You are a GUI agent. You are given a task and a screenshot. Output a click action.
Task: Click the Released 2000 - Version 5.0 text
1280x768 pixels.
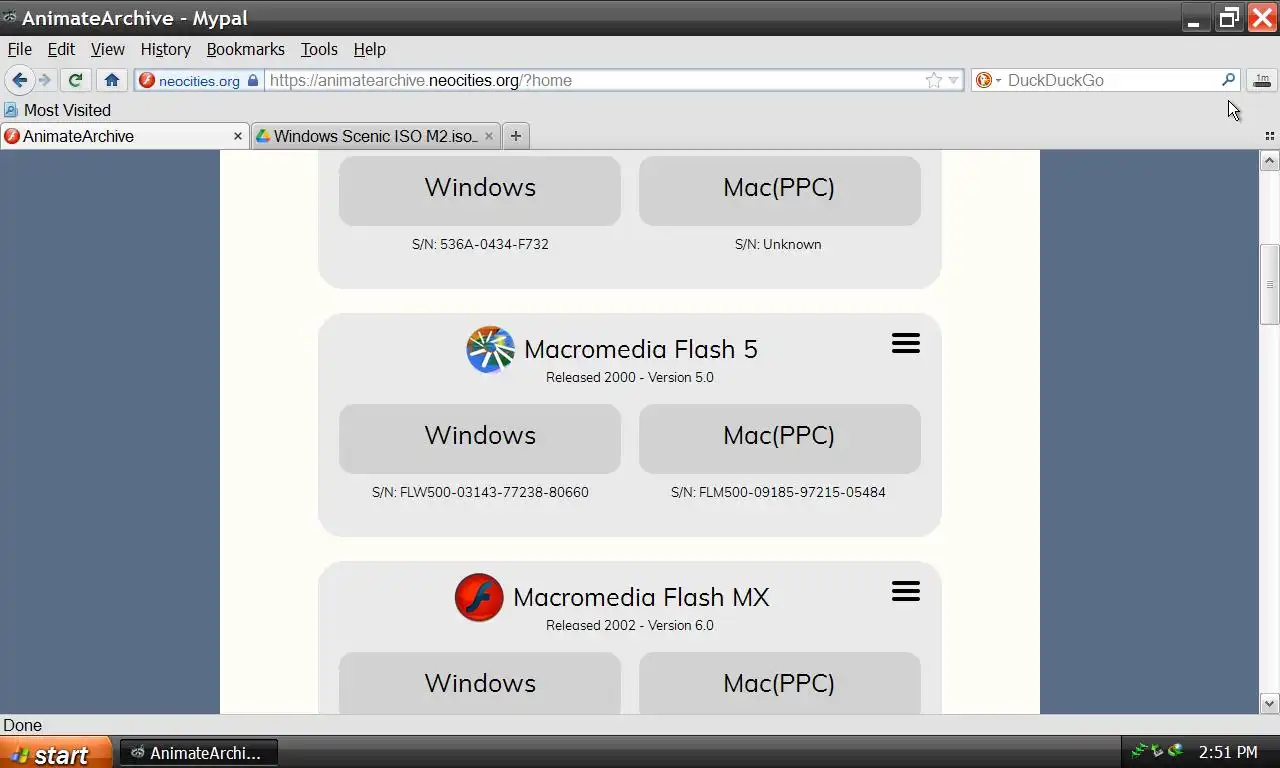pos(630,377)
